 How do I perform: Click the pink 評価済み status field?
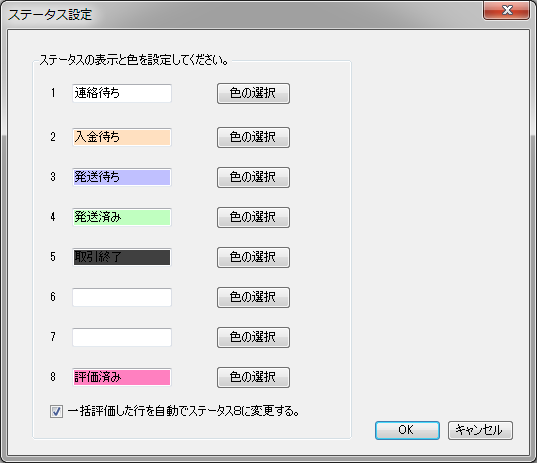point(122,377)
